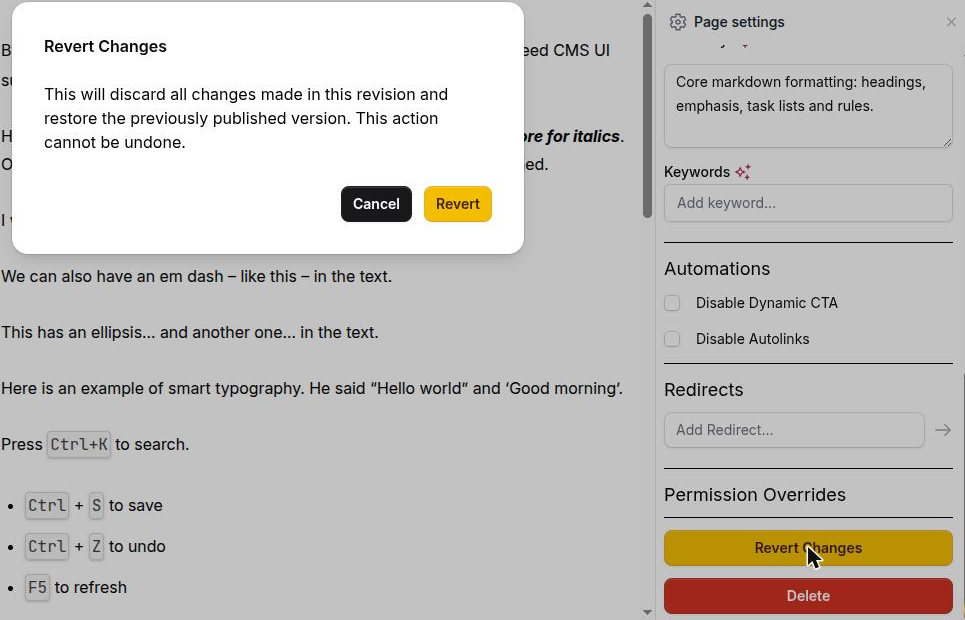Screen dimensions: 965x620
Task: Click the Redirects section heading
Action: 703,390
